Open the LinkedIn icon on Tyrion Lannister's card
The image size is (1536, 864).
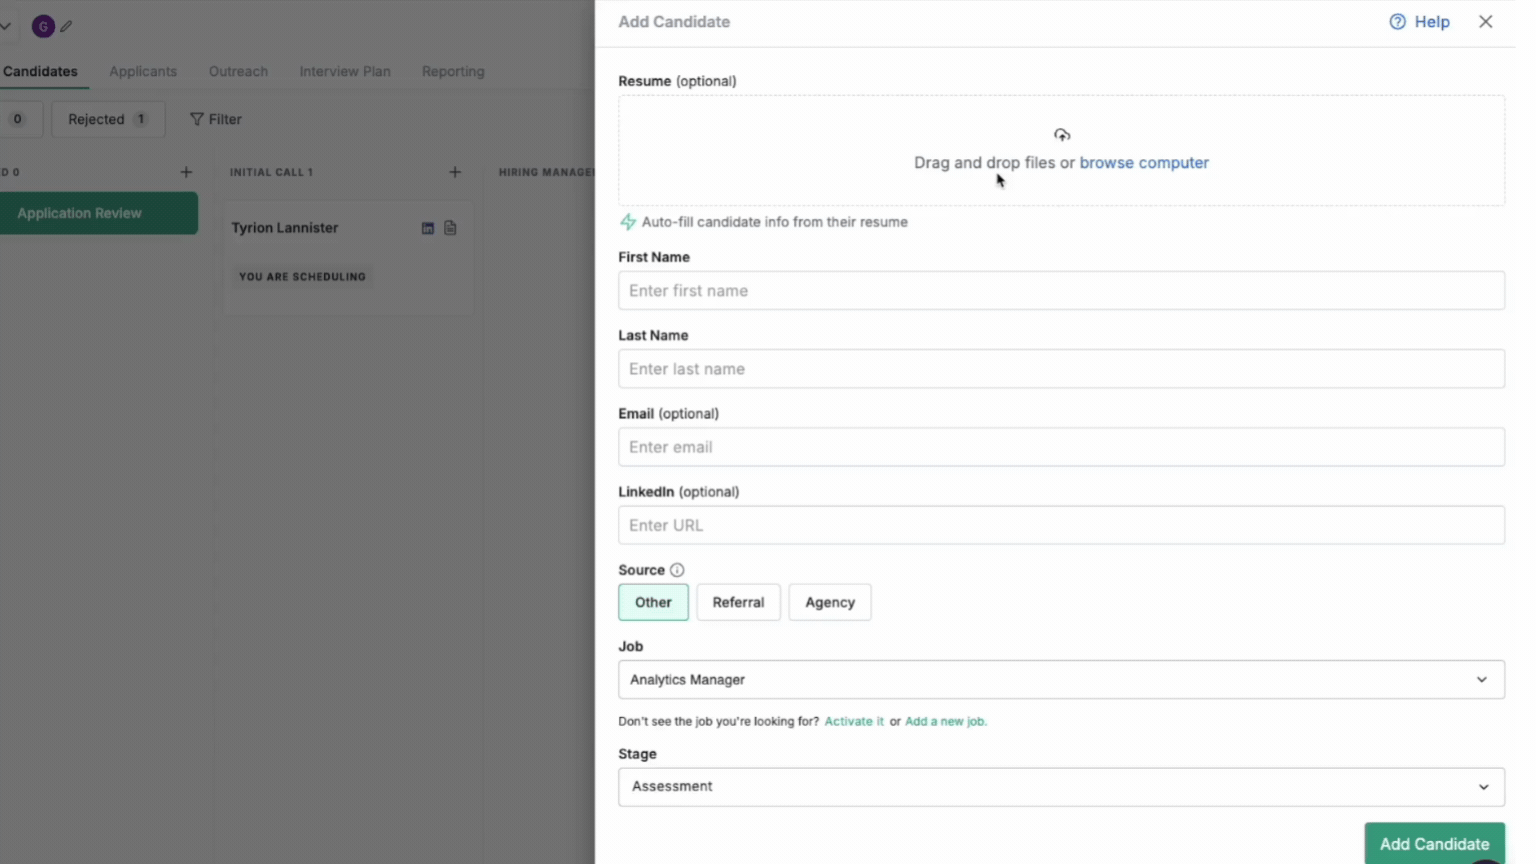(x=427, y=228)
